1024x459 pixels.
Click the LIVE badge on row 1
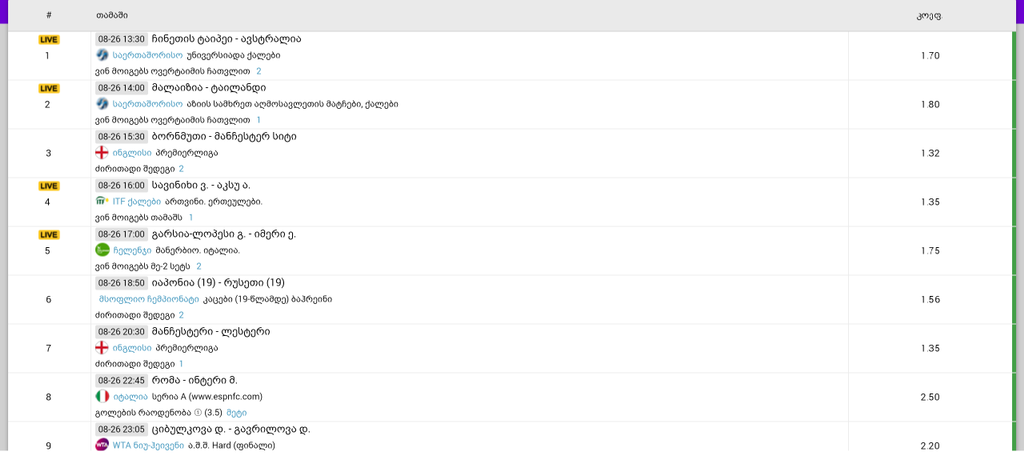coord(48,40)
